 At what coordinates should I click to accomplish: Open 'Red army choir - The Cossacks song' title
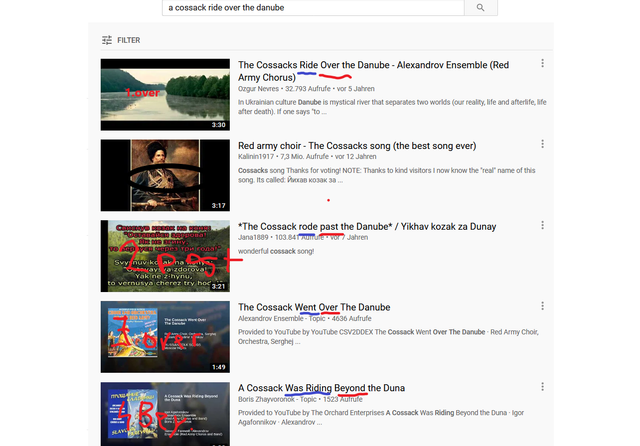click(x=357, y=146)
